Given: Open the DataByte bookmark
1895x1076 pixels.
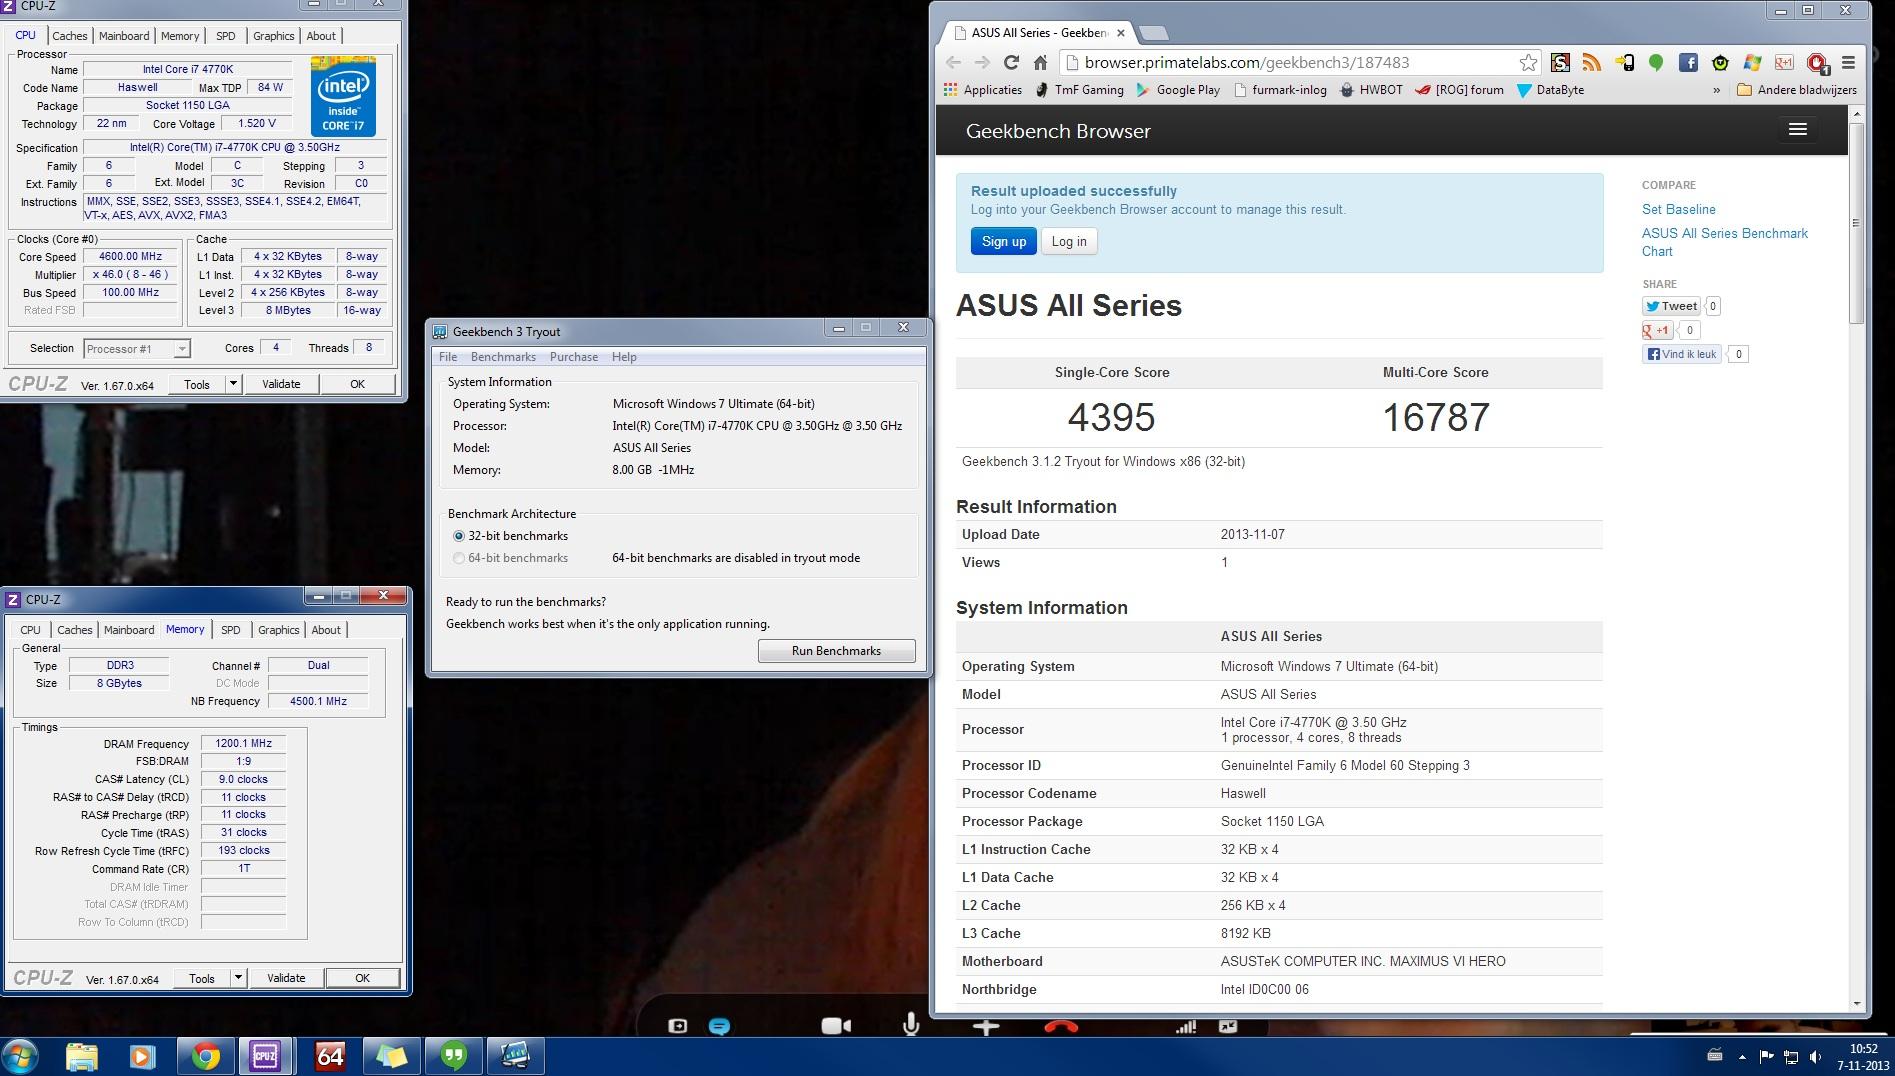Looking at the screenshot, I should pos(1550,90).
